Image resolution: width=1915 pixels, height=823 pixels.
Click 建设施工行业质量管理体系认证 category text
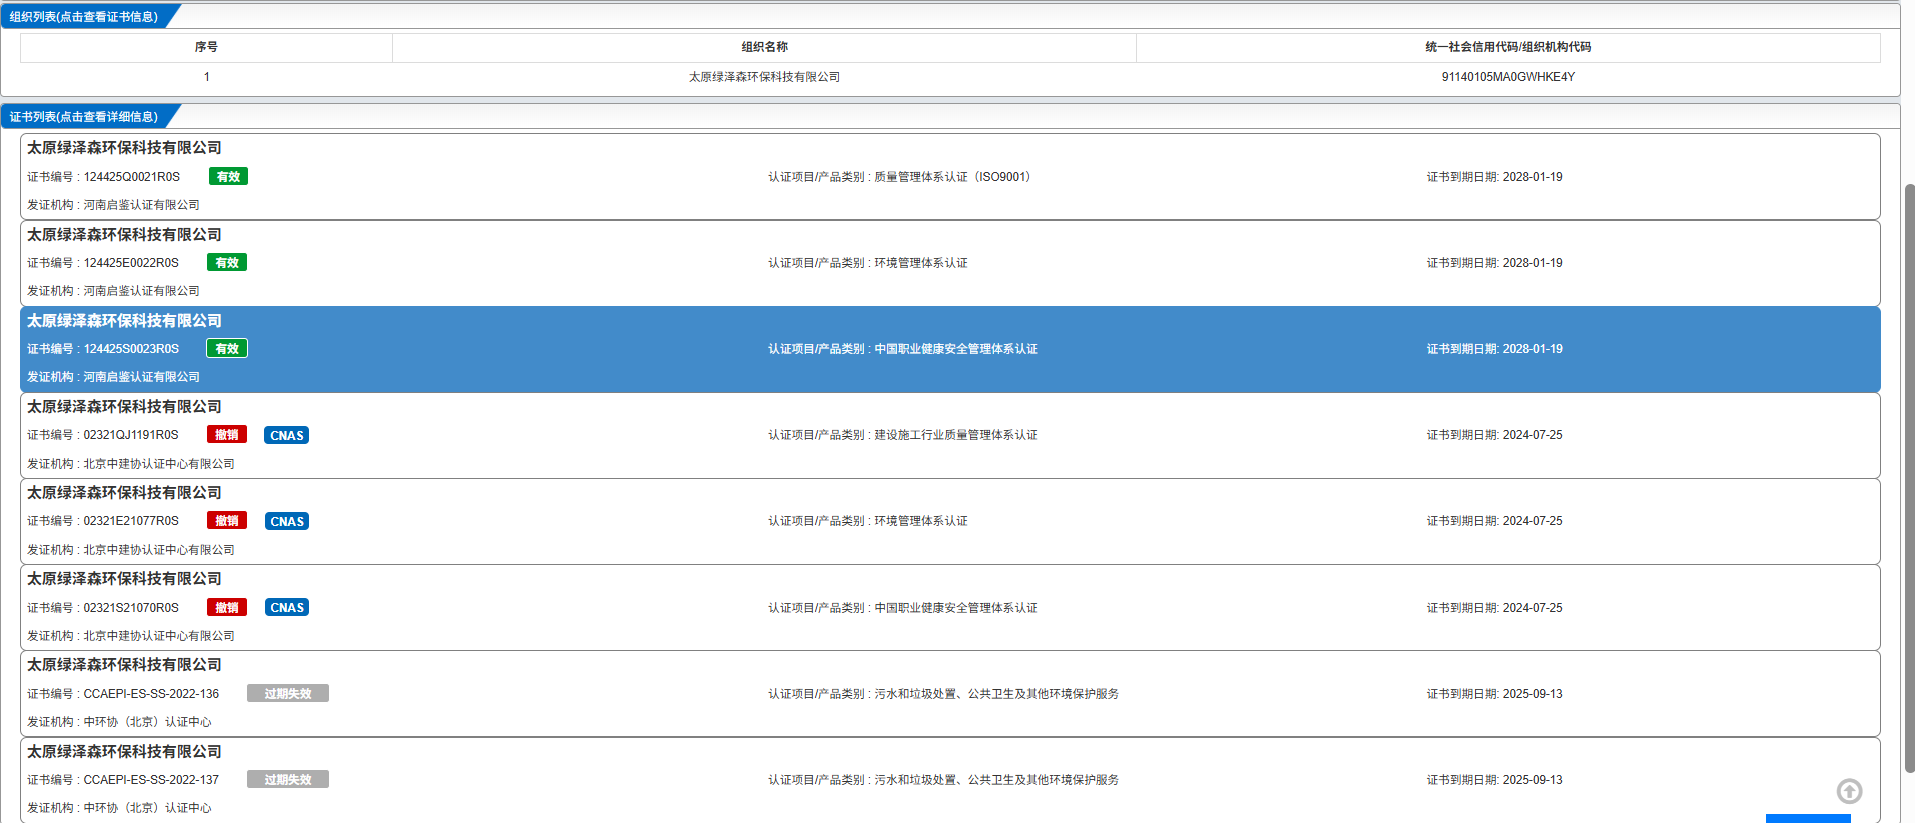tap(956, 435)
